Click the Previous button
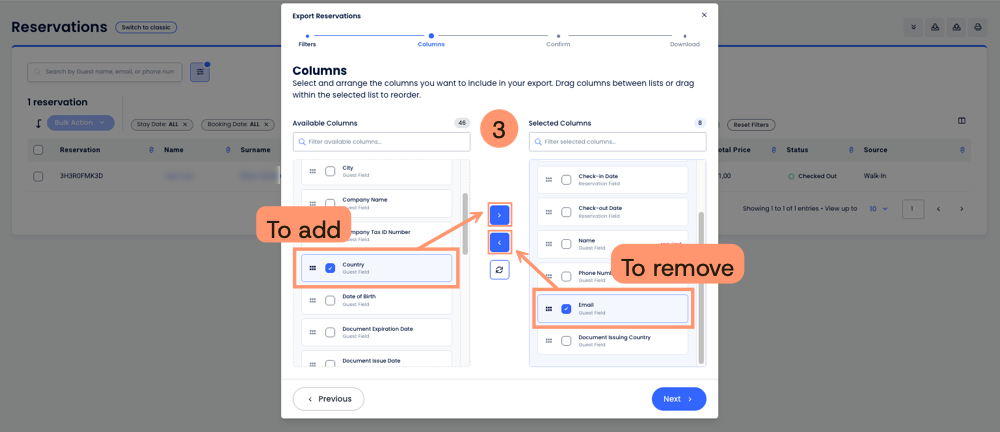 click(328, 399)
